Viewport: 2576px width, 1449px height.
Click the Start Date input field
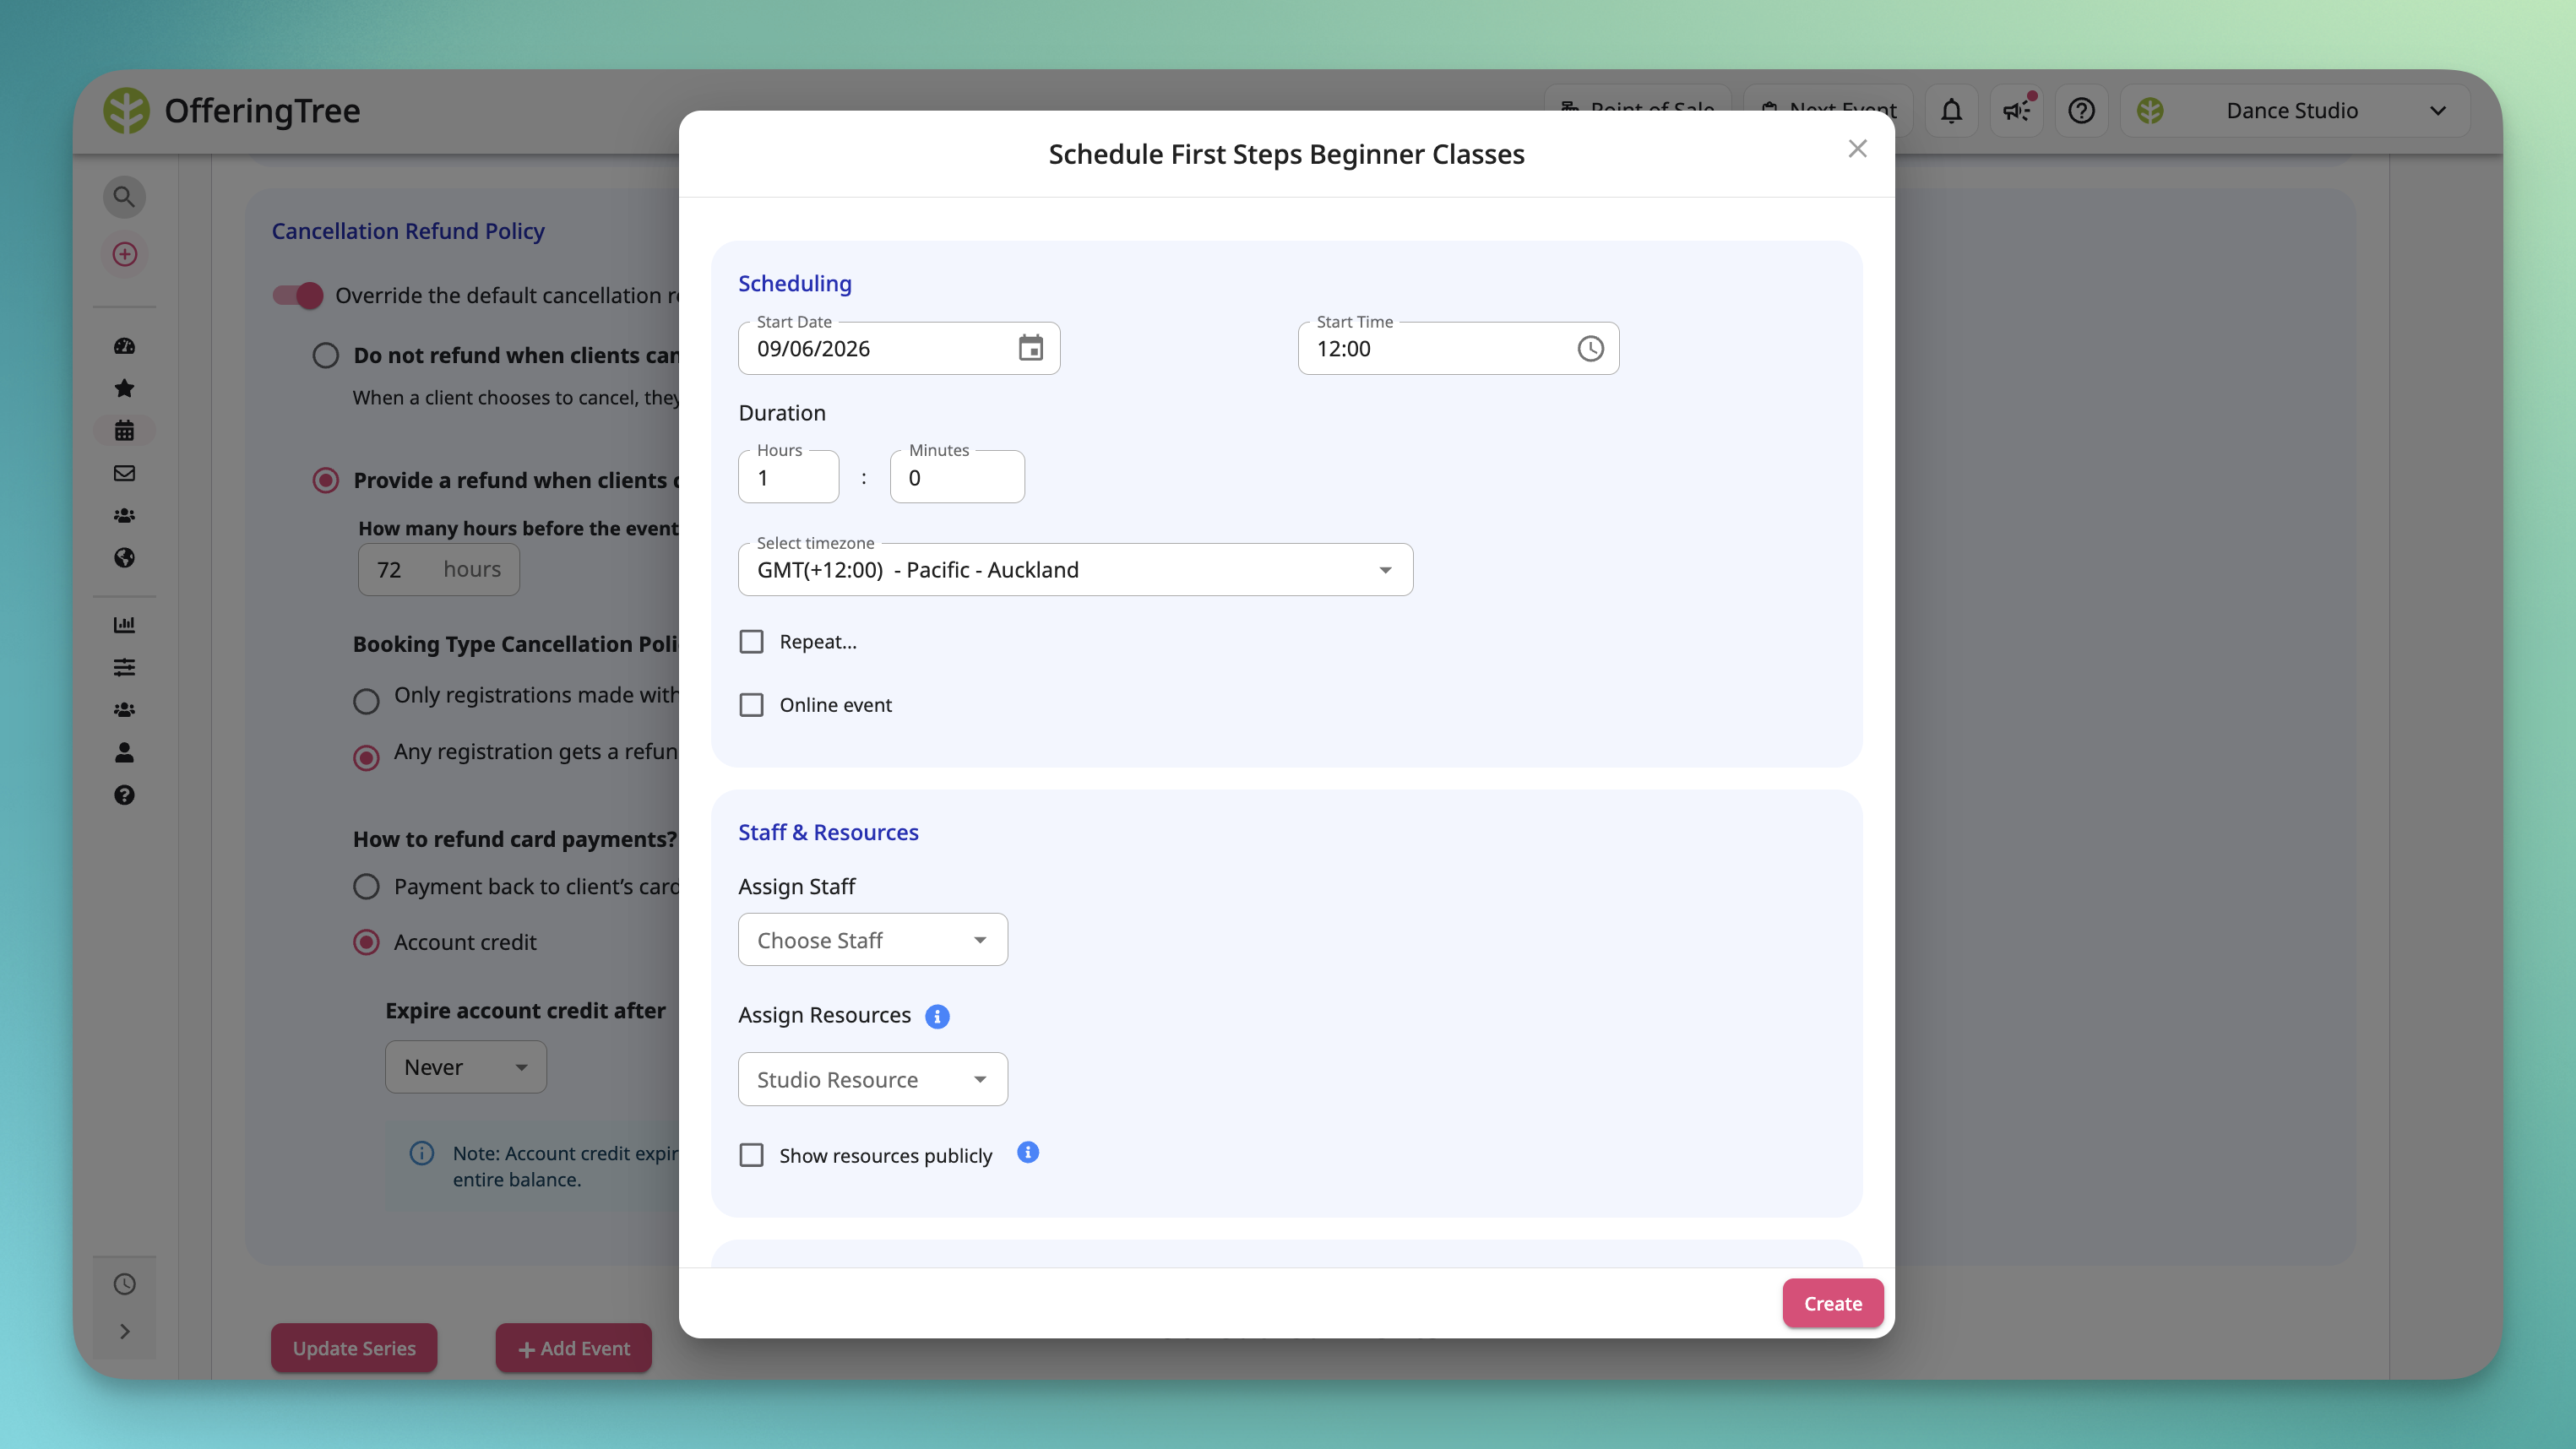[898, 348]
